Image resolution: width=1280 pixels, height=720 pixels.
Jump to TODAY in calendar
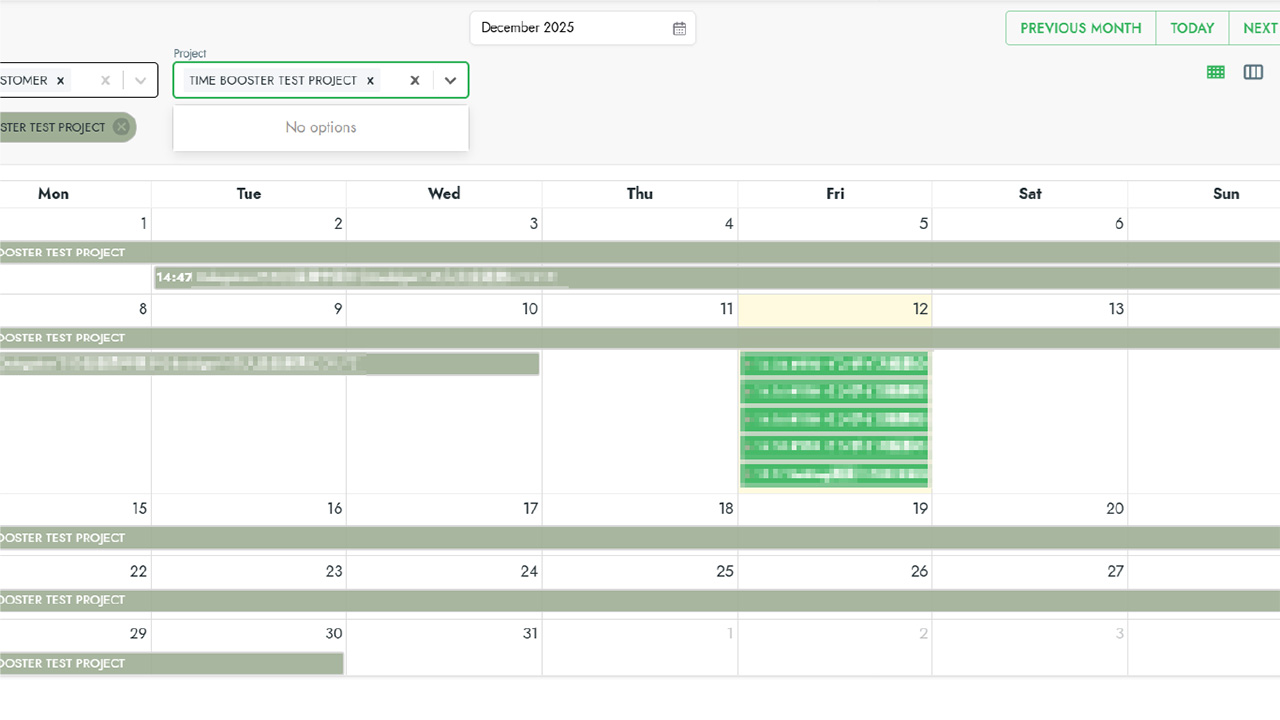point(1192,28)
